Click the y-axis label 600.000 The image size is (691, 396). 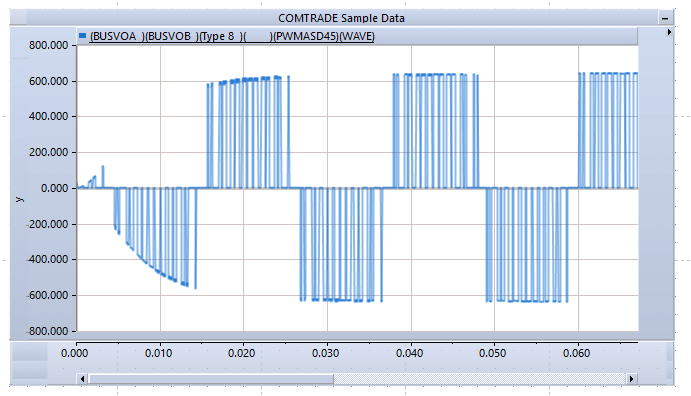[48, 81]
